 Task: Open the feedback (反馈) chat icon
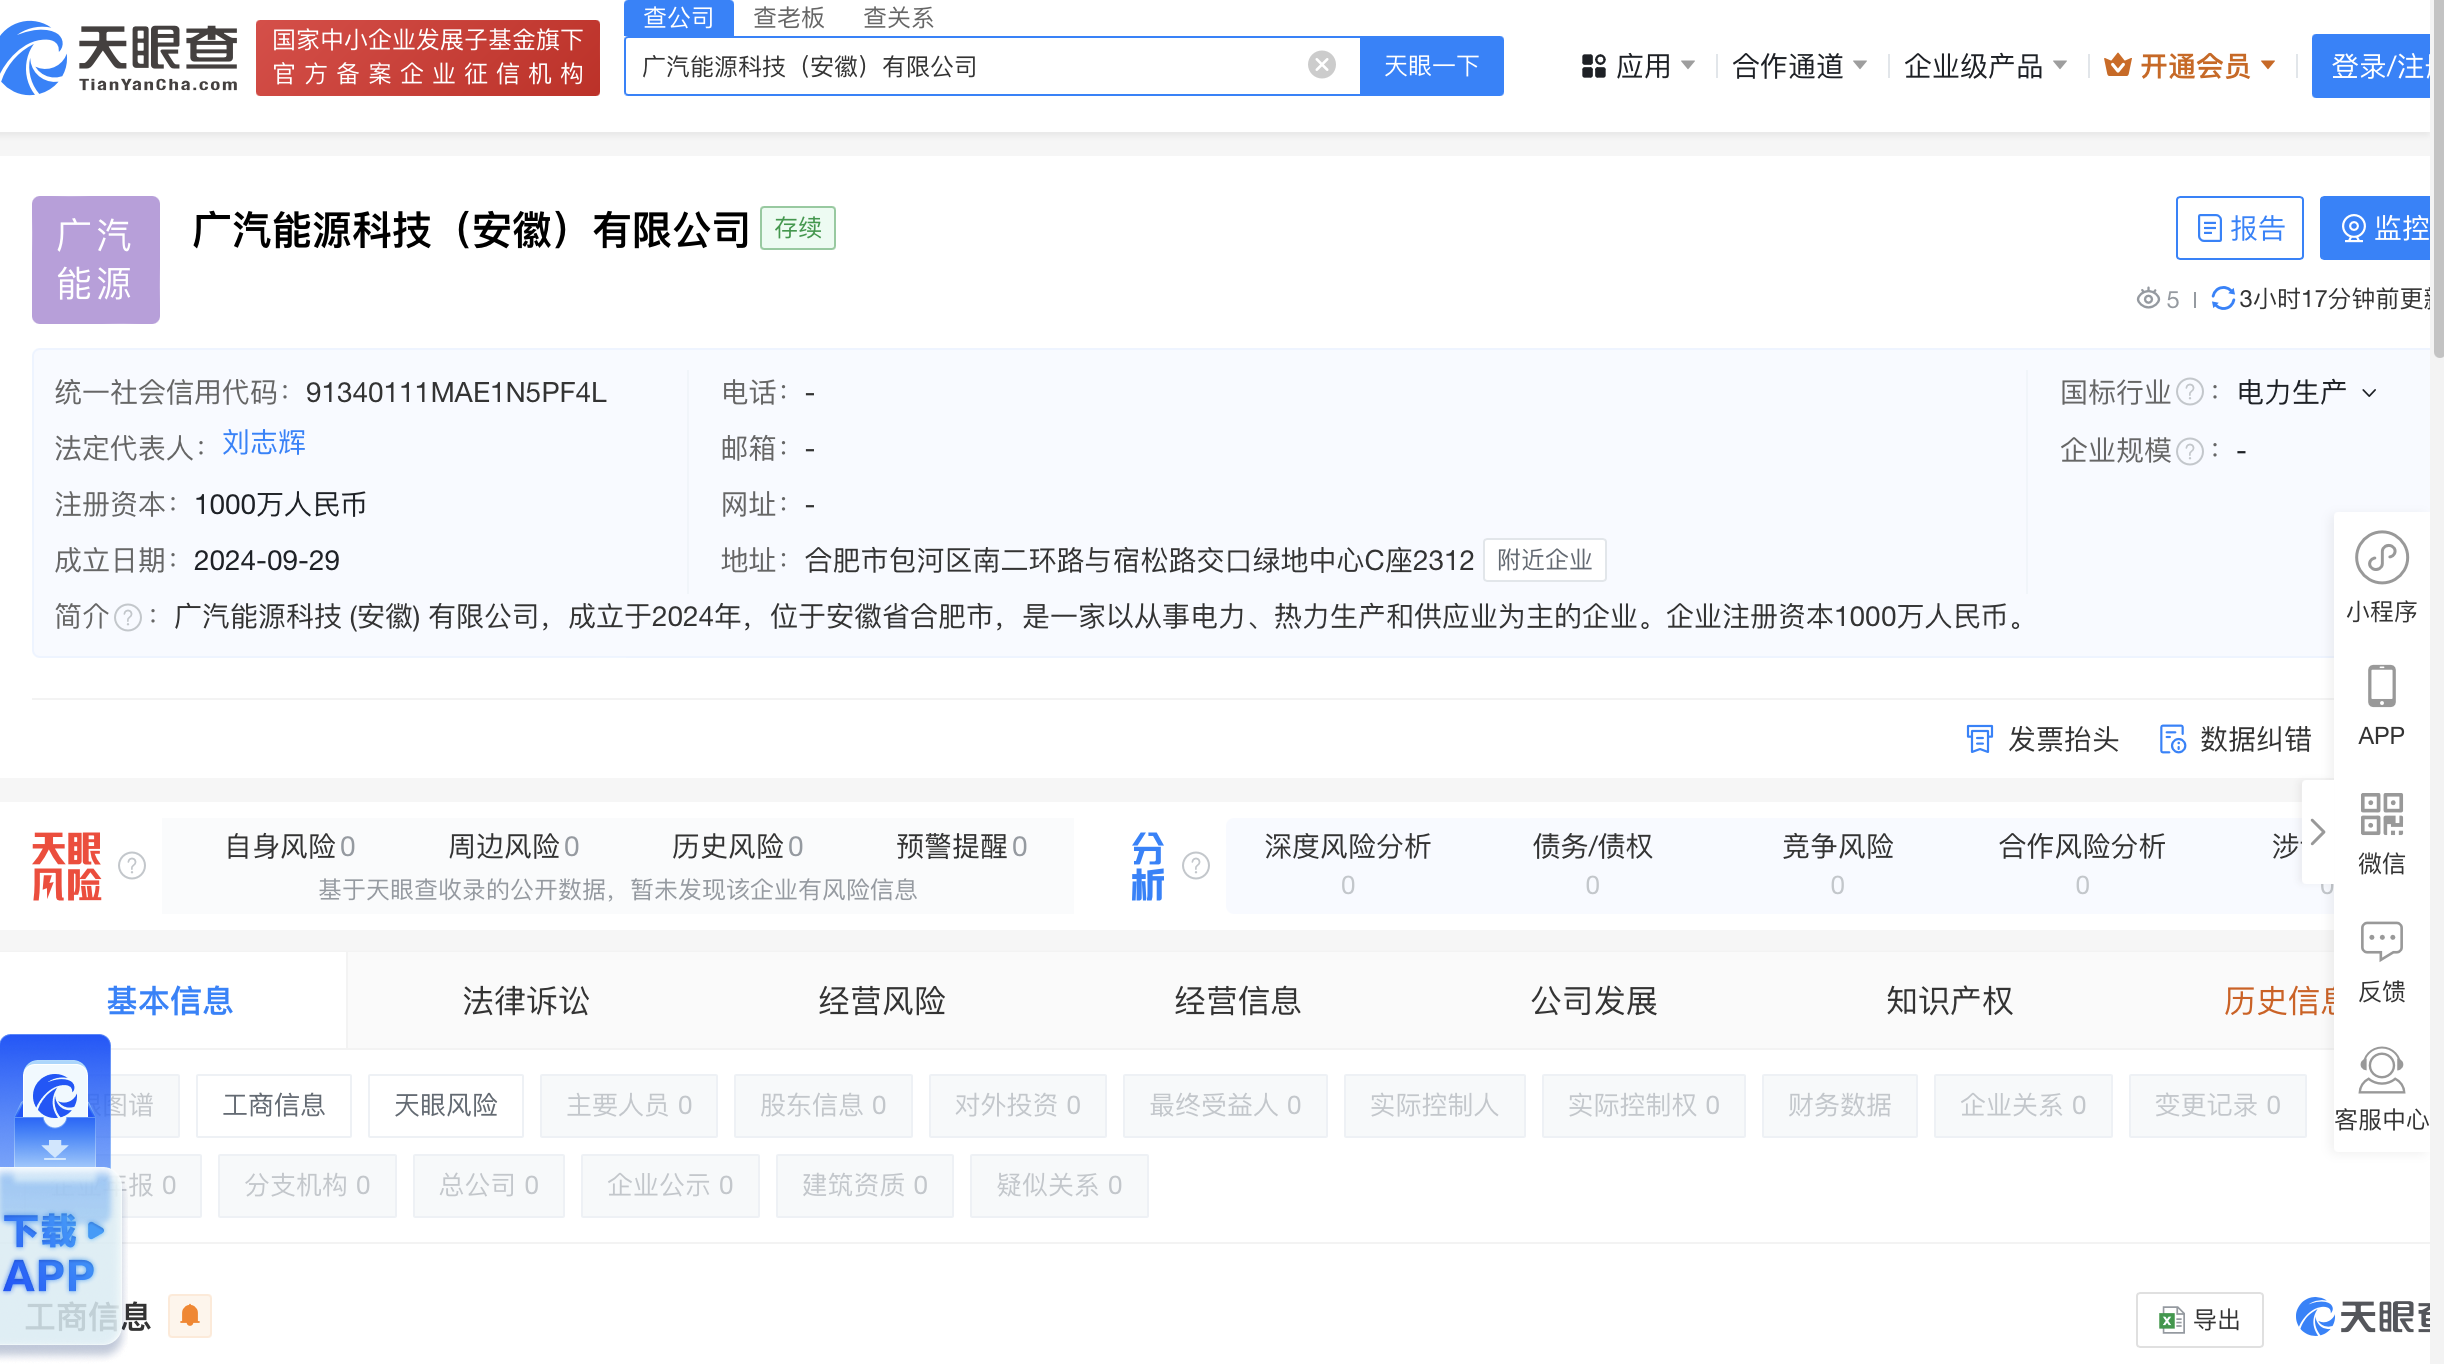coord(2381,941)
